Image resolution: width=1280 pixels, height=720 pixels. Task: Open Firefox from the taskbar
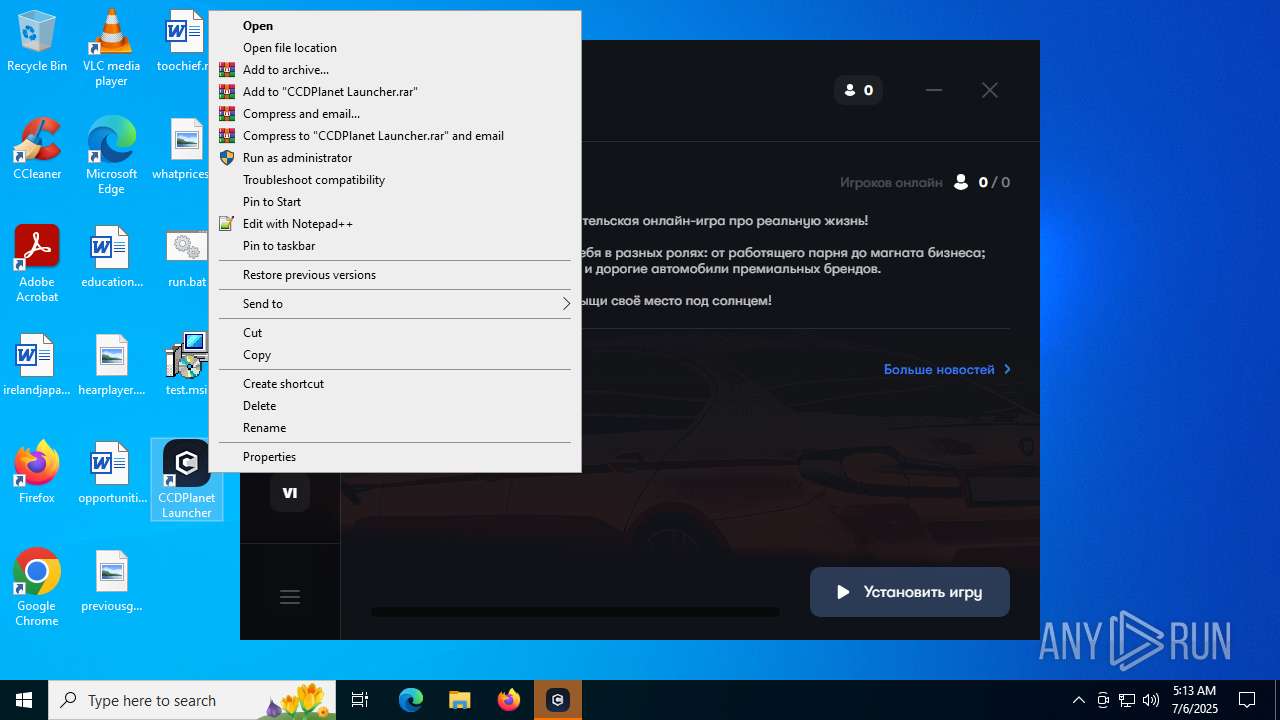(508, 700)
